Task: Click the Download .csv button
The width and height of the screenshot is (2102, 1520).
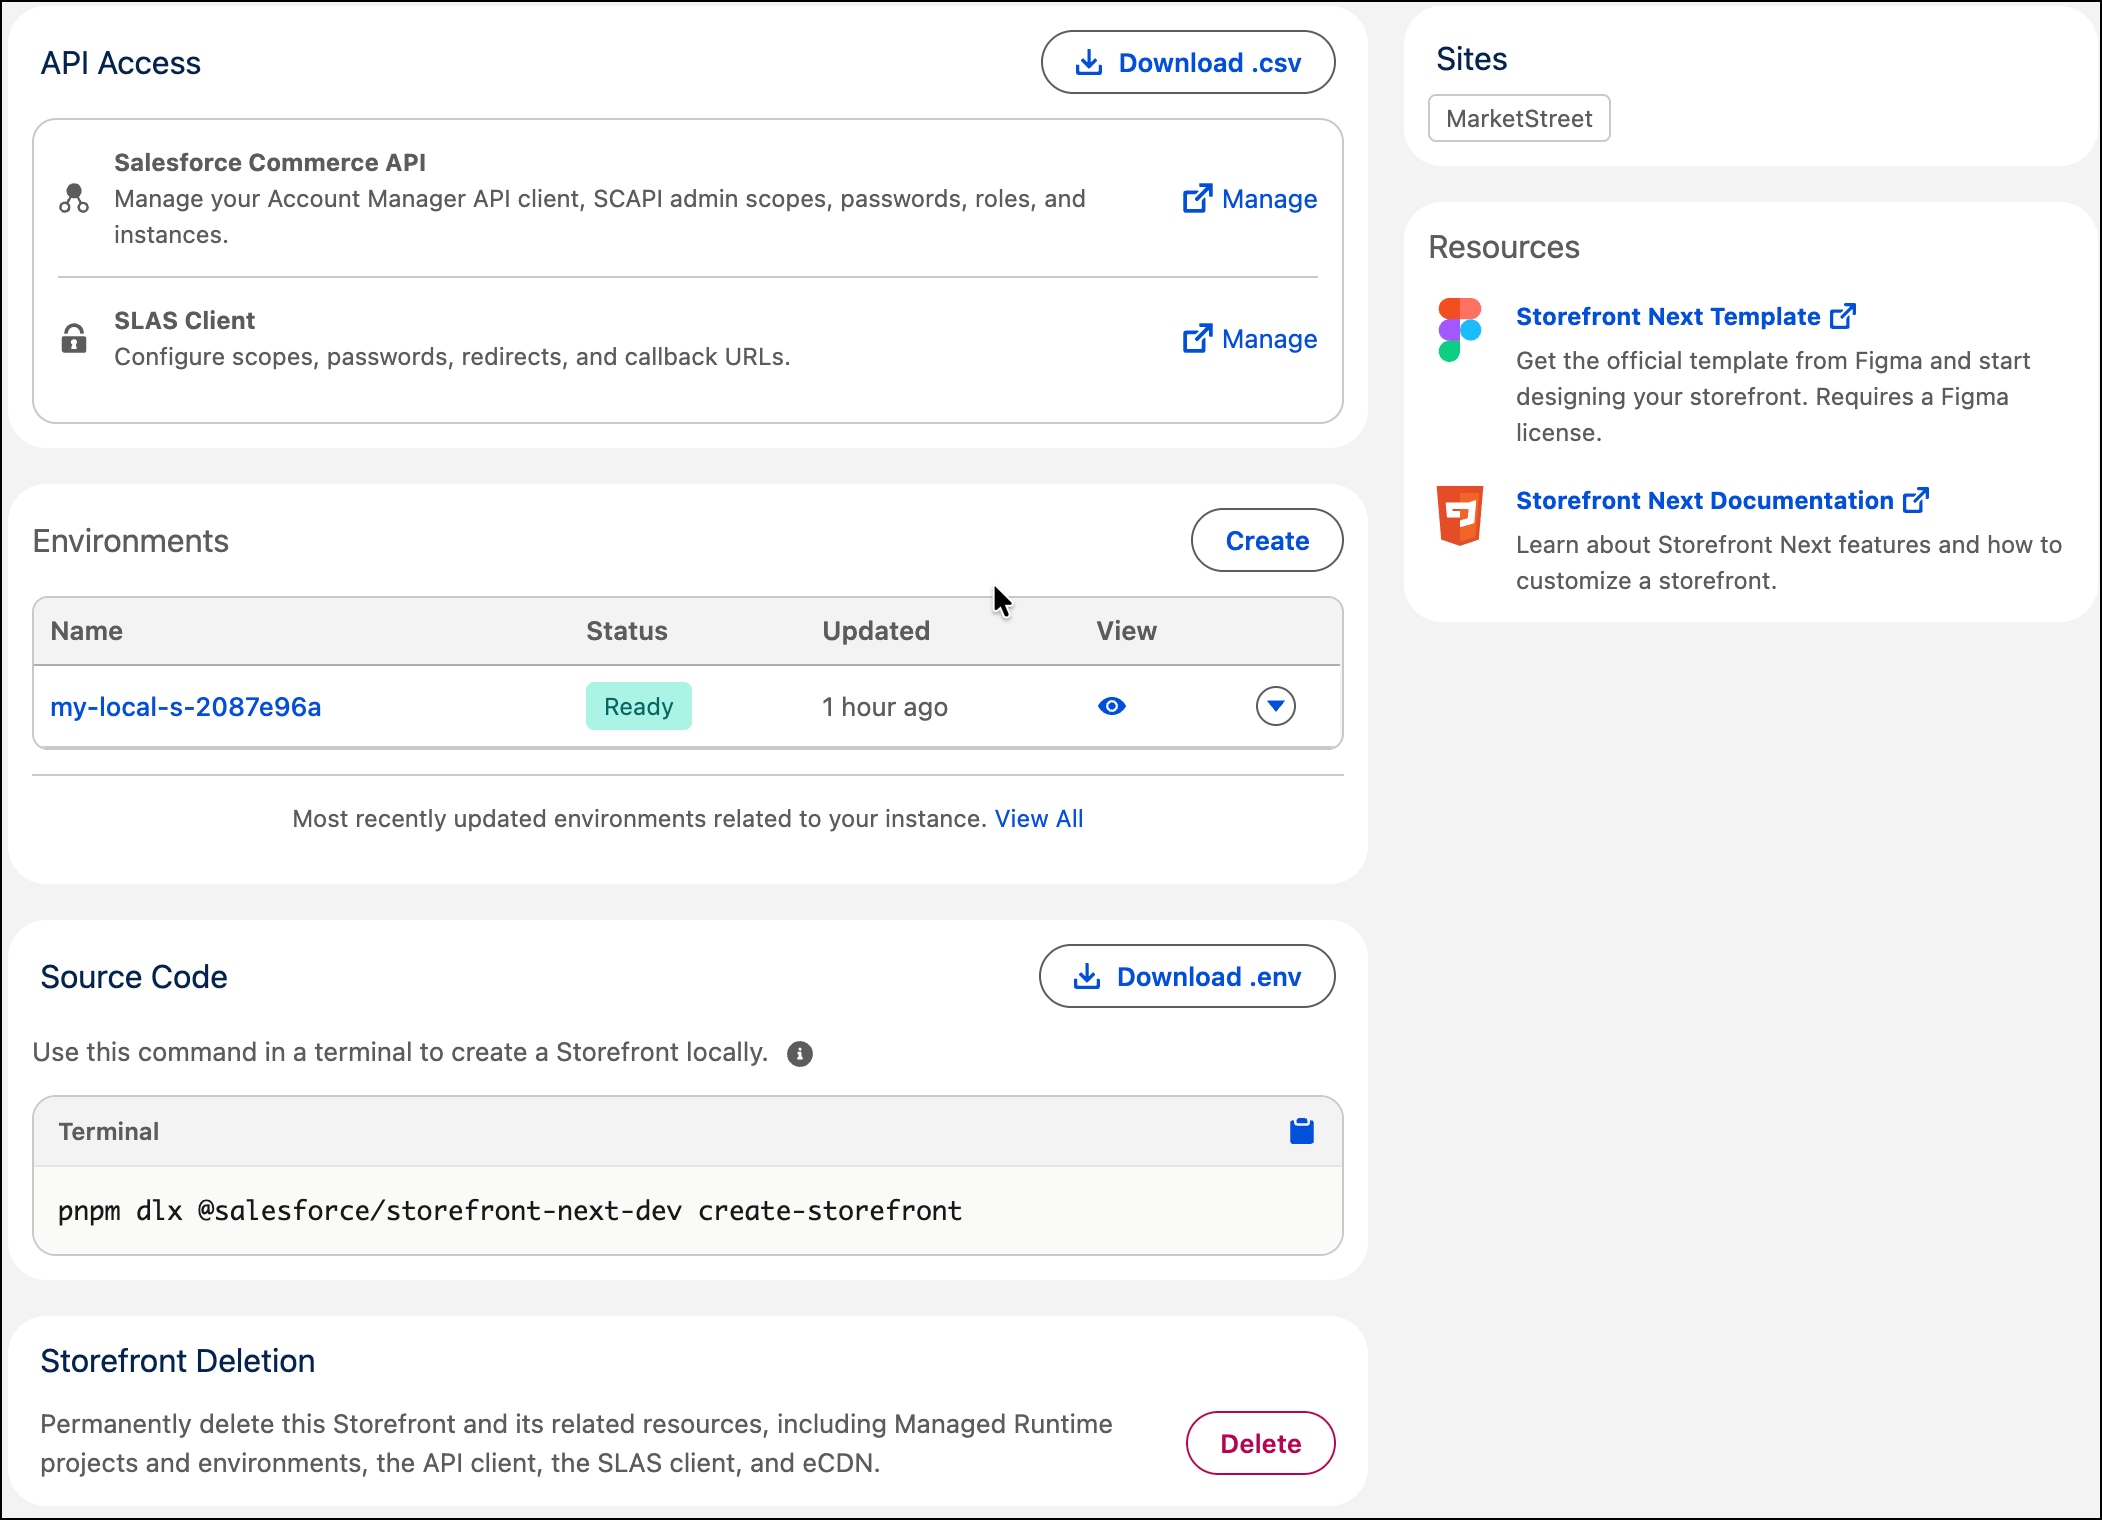Action: pyautogui.click(x=1188, y=63)
